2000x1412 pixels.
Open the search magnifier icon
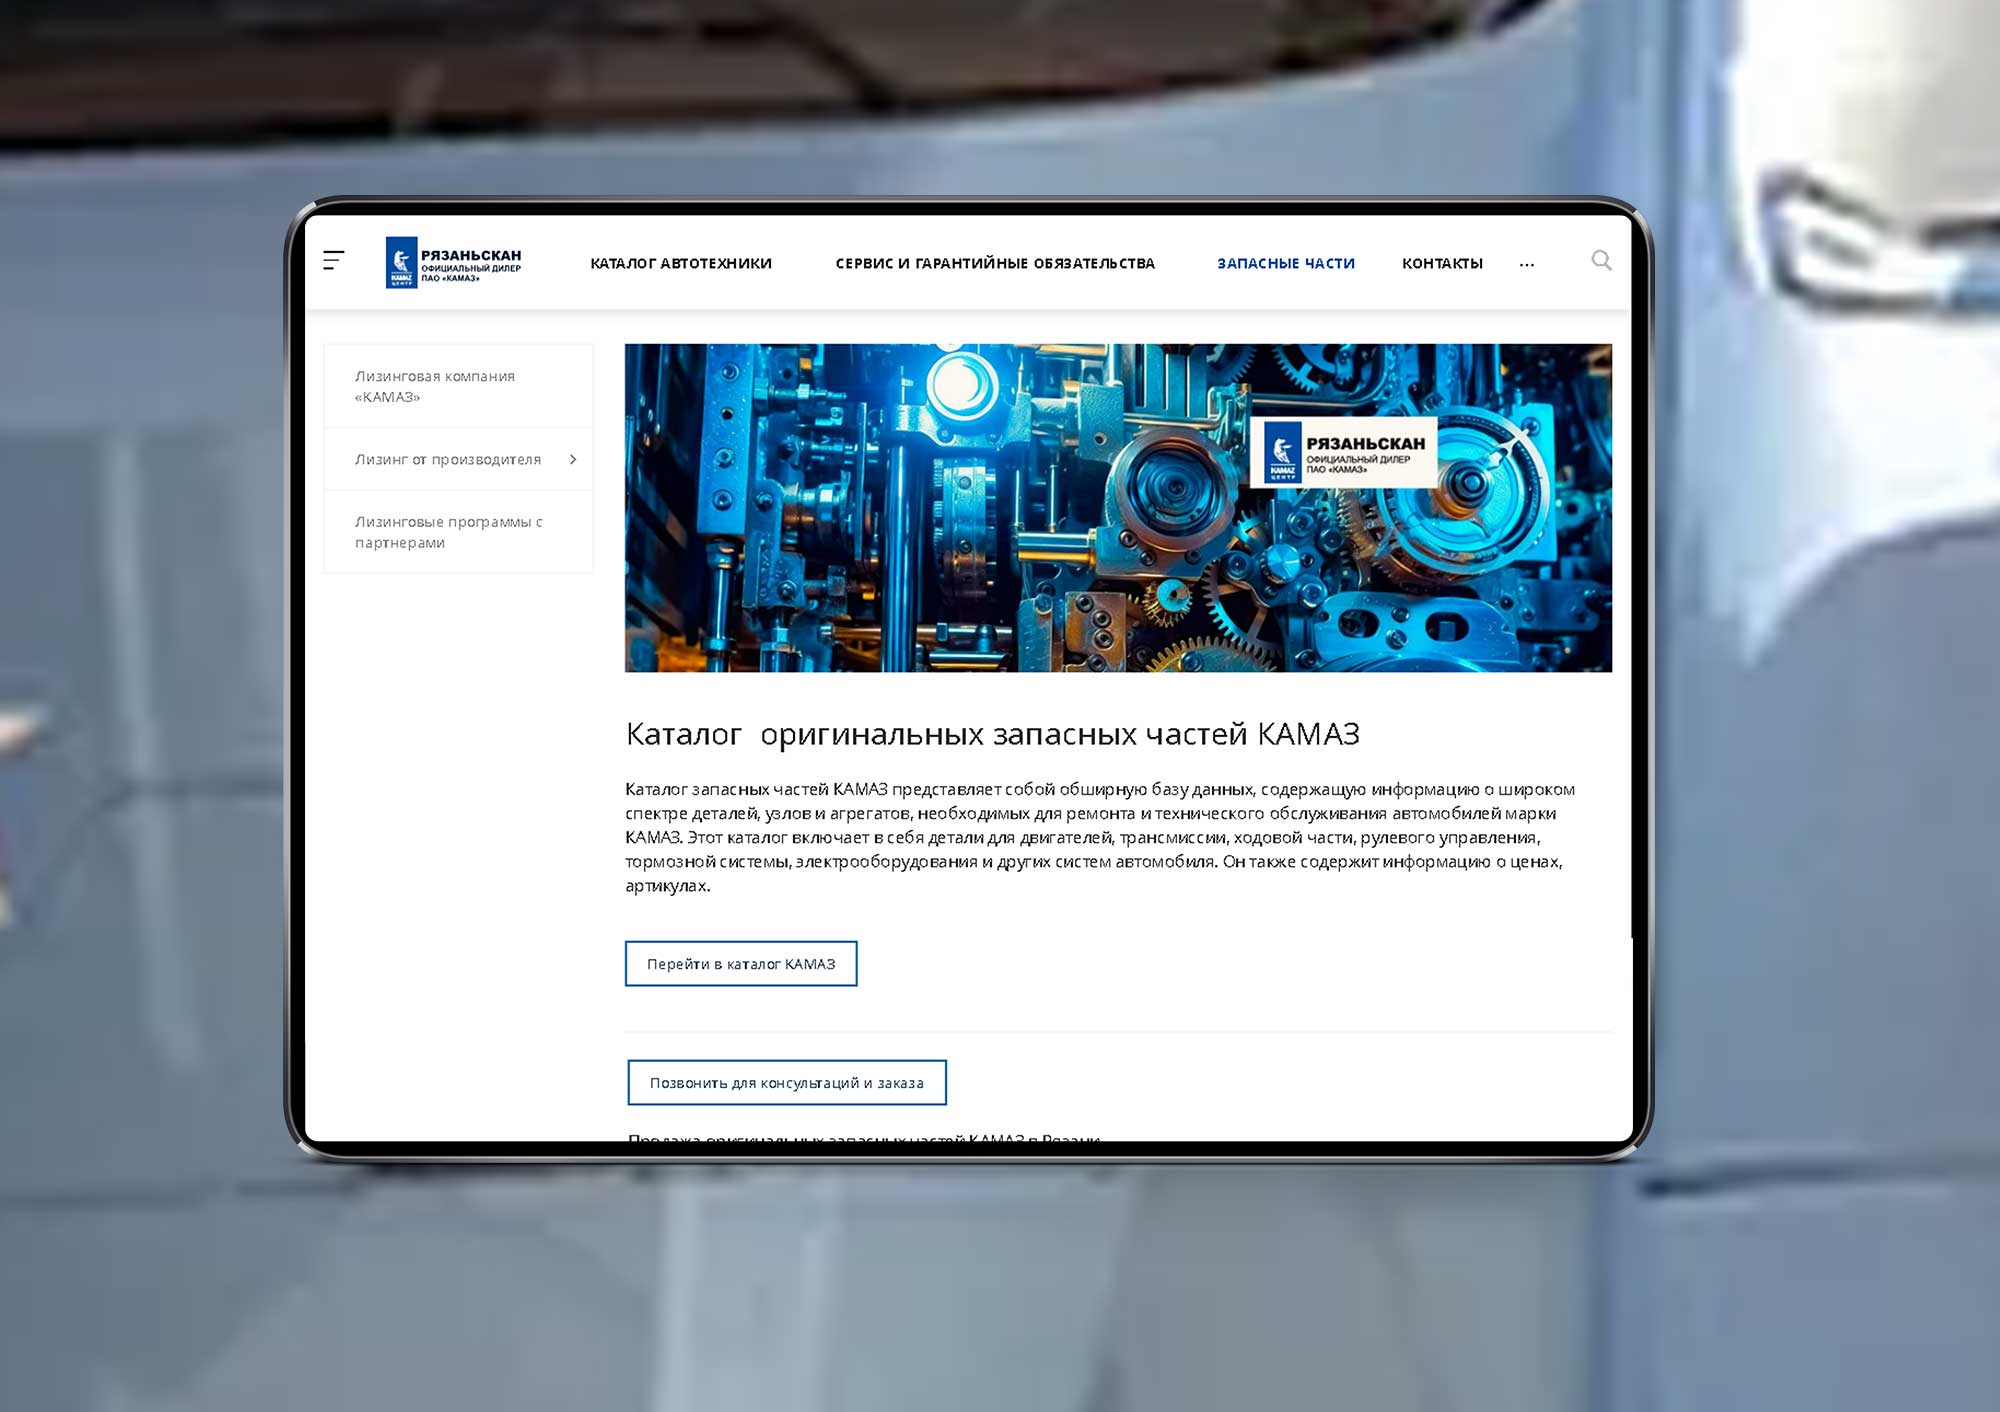pos(1601,261)
